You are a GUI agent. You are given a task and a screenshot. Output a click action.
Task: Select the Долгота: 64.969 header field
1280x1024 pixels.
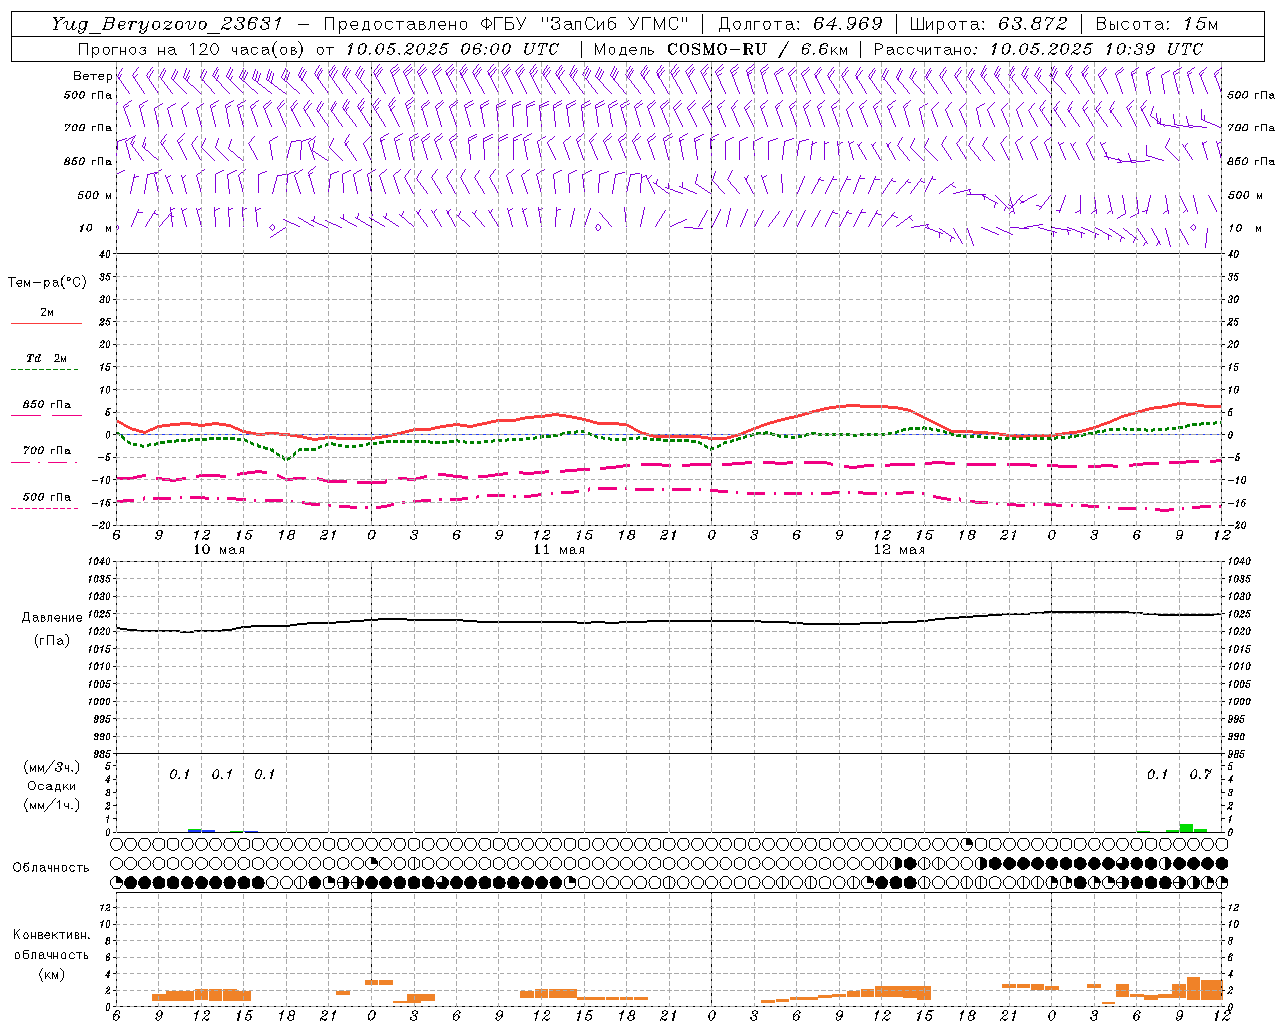pyautogui.click(x=801, y=24)
